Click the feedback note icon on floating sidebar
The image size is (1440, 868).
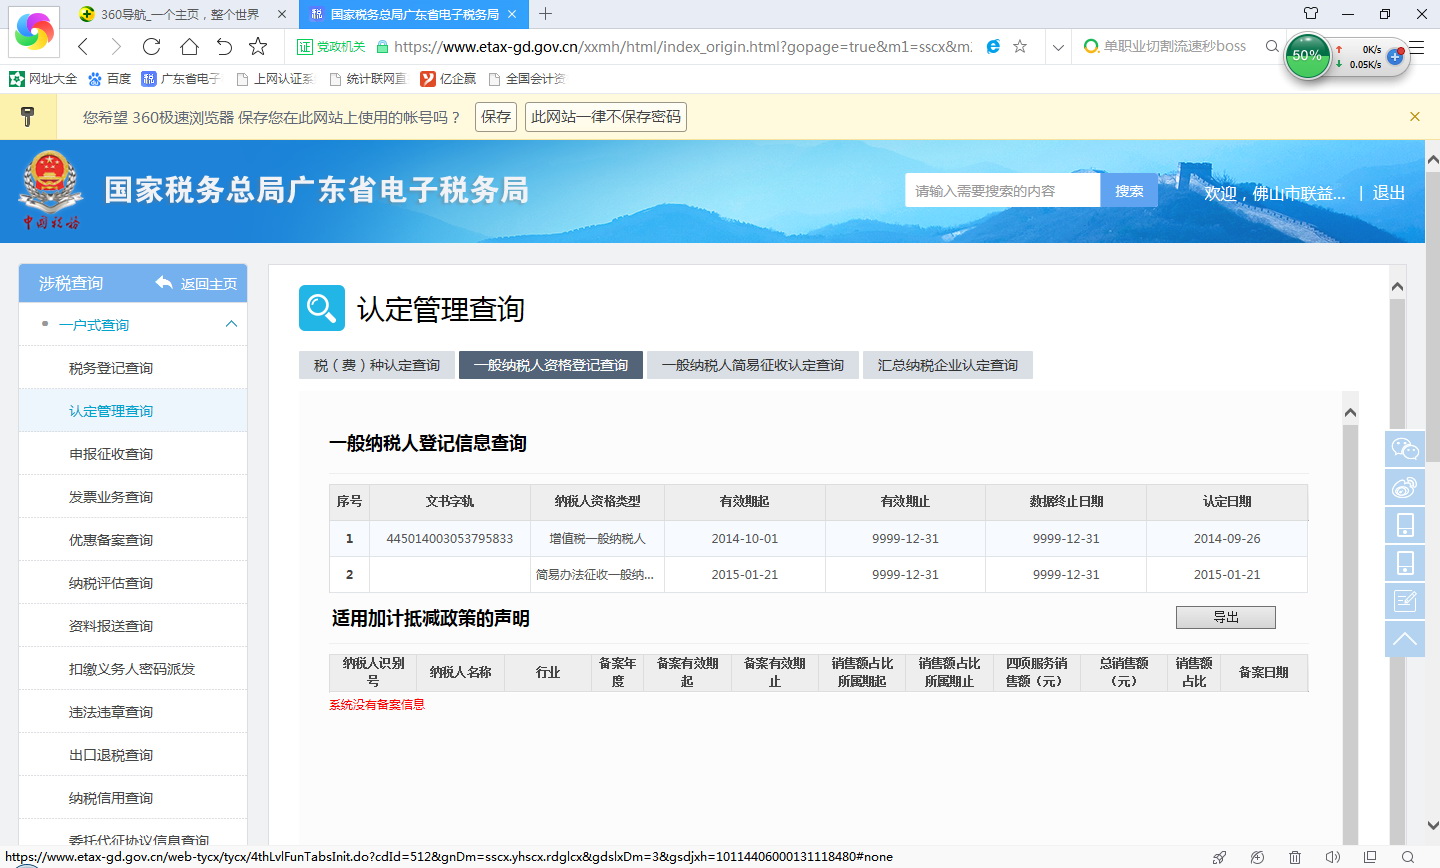1405,600
